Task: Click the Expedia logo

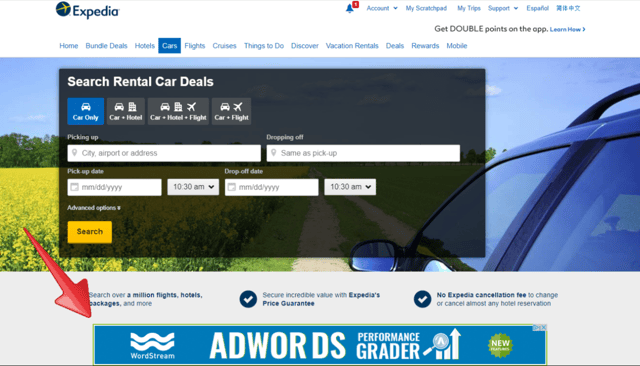Action: (87, 10)
